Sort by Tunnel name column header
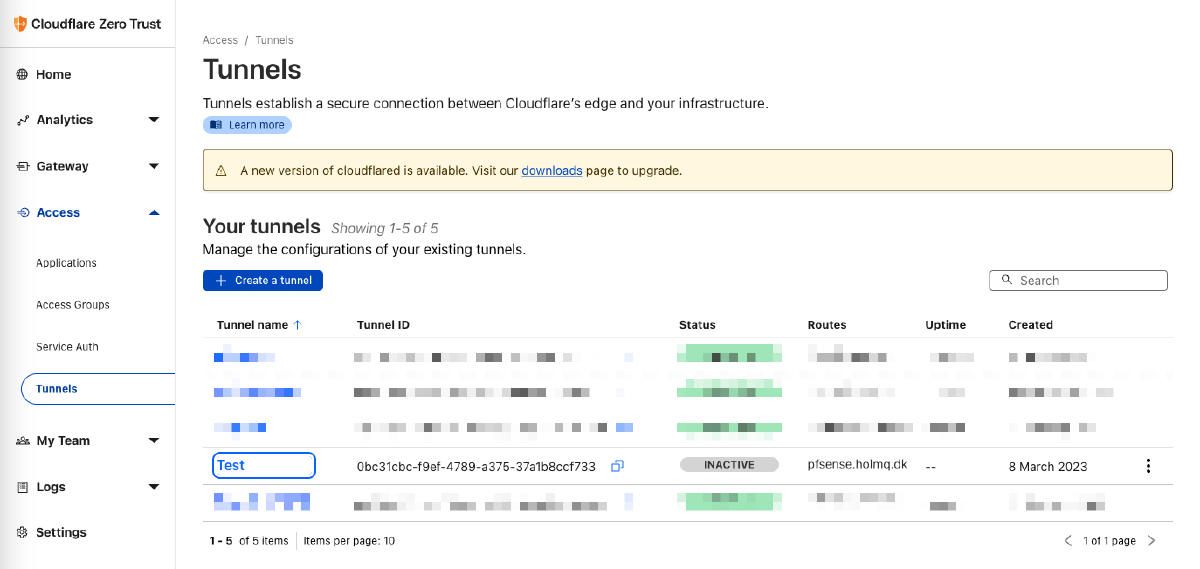This screenshot has height=569, width=1200. point(252,325)
